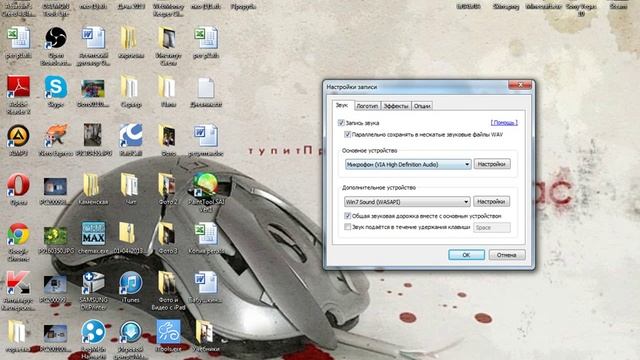
Task: Switch to the Логотип tab
Action: click(367, 106)
